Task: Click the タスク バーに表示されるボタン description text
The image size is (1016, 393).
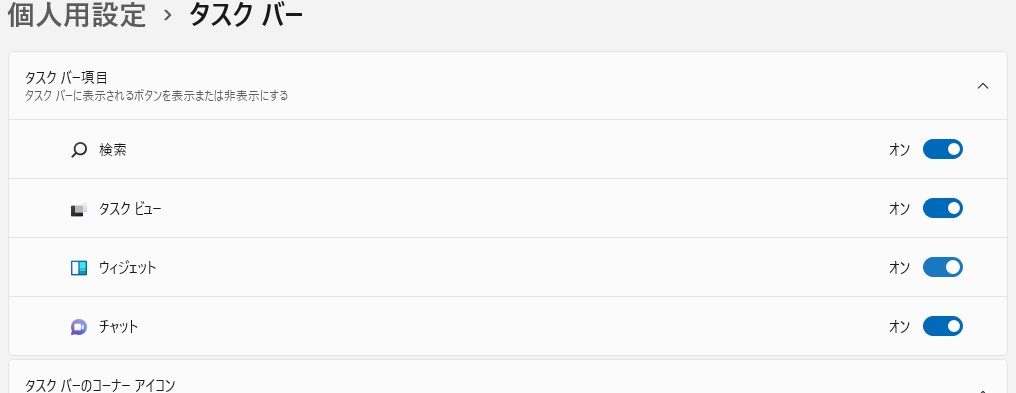Action: (x=156, y=96)
